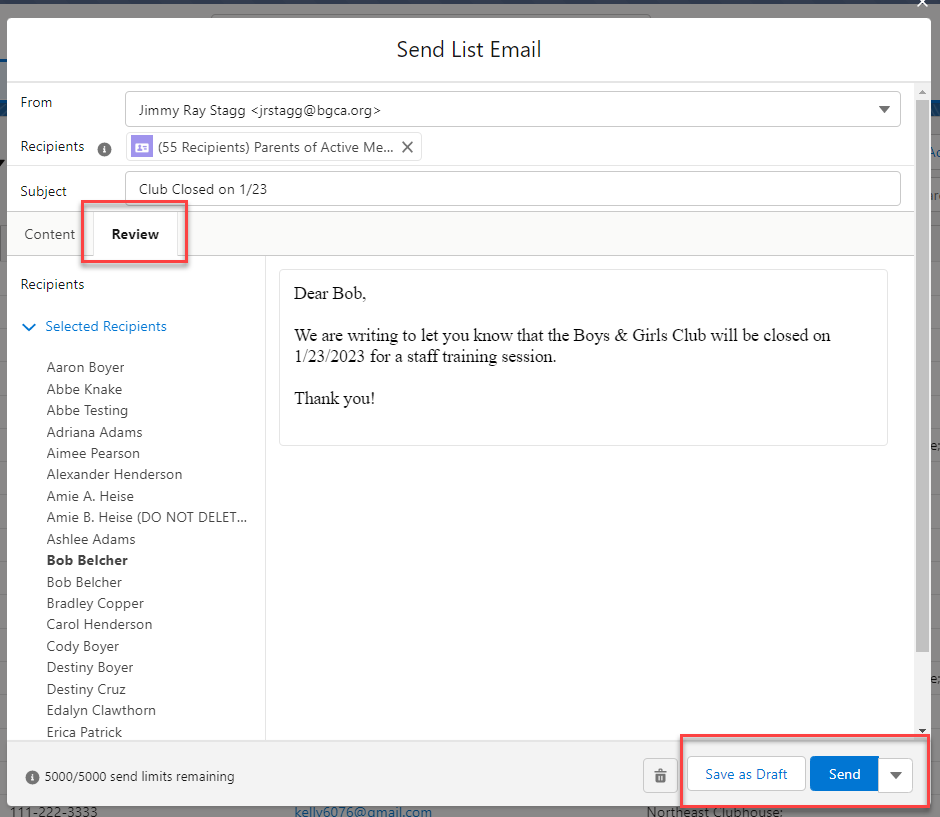
Task: Switch to the Content tab
Action: tap(48, 234)
